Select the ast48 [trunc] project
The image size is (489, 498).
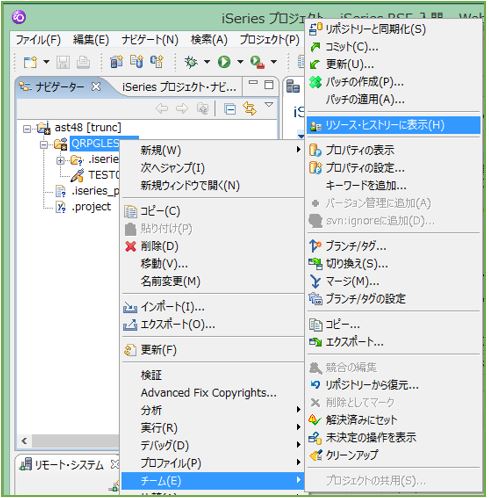88,127
